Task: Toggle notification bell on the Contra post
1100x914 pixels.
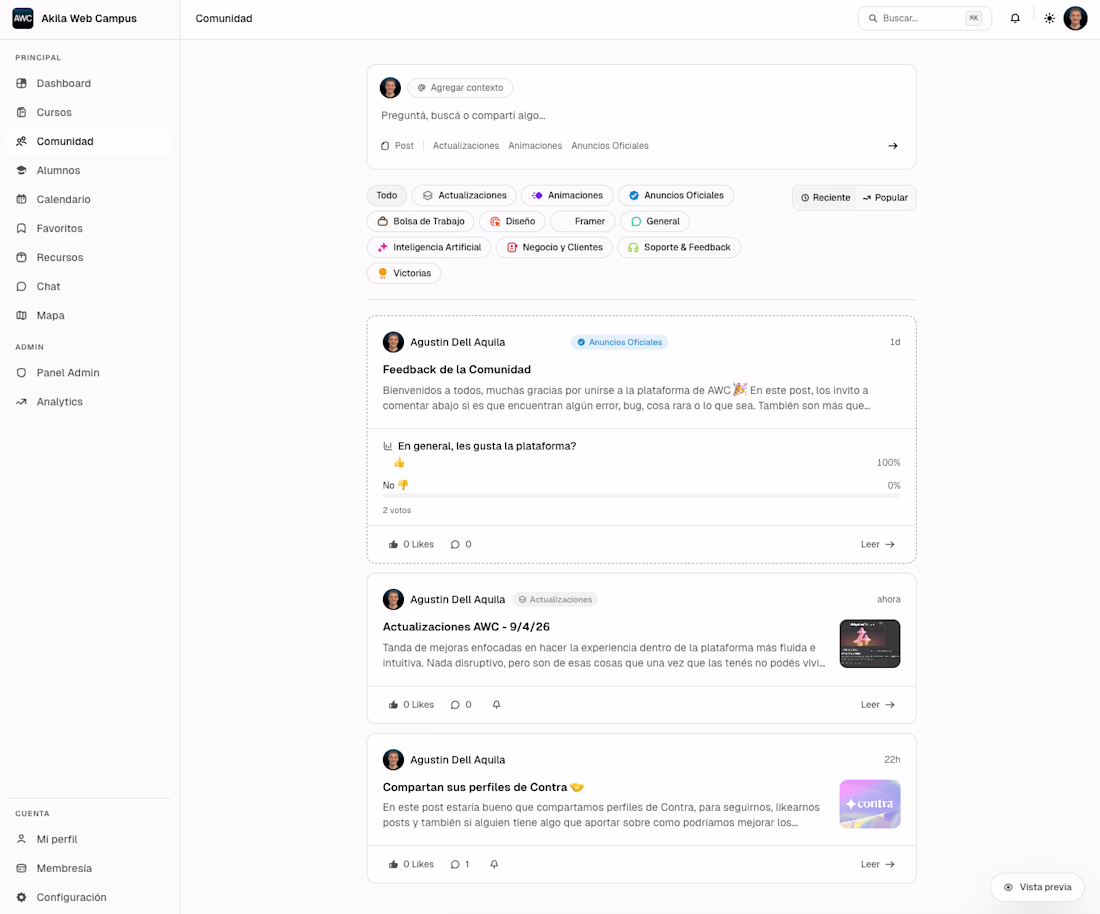Action: coord(494,864)
